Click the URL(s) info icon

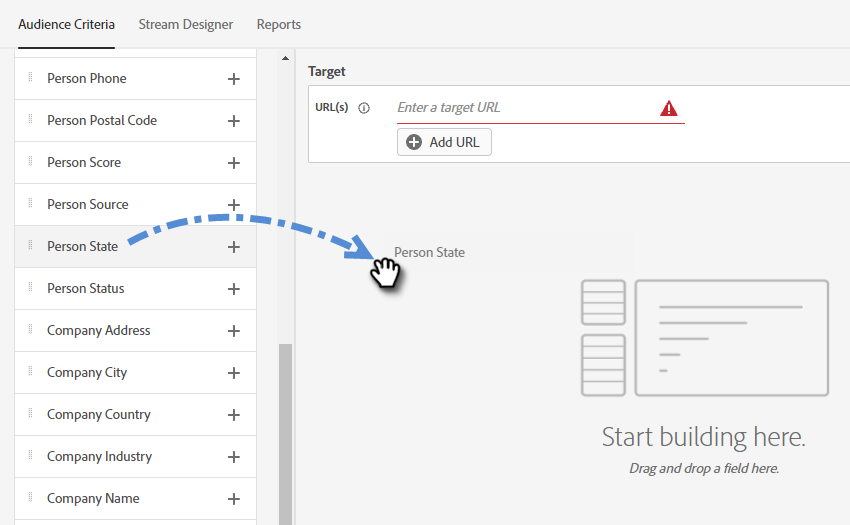point(364,108)
